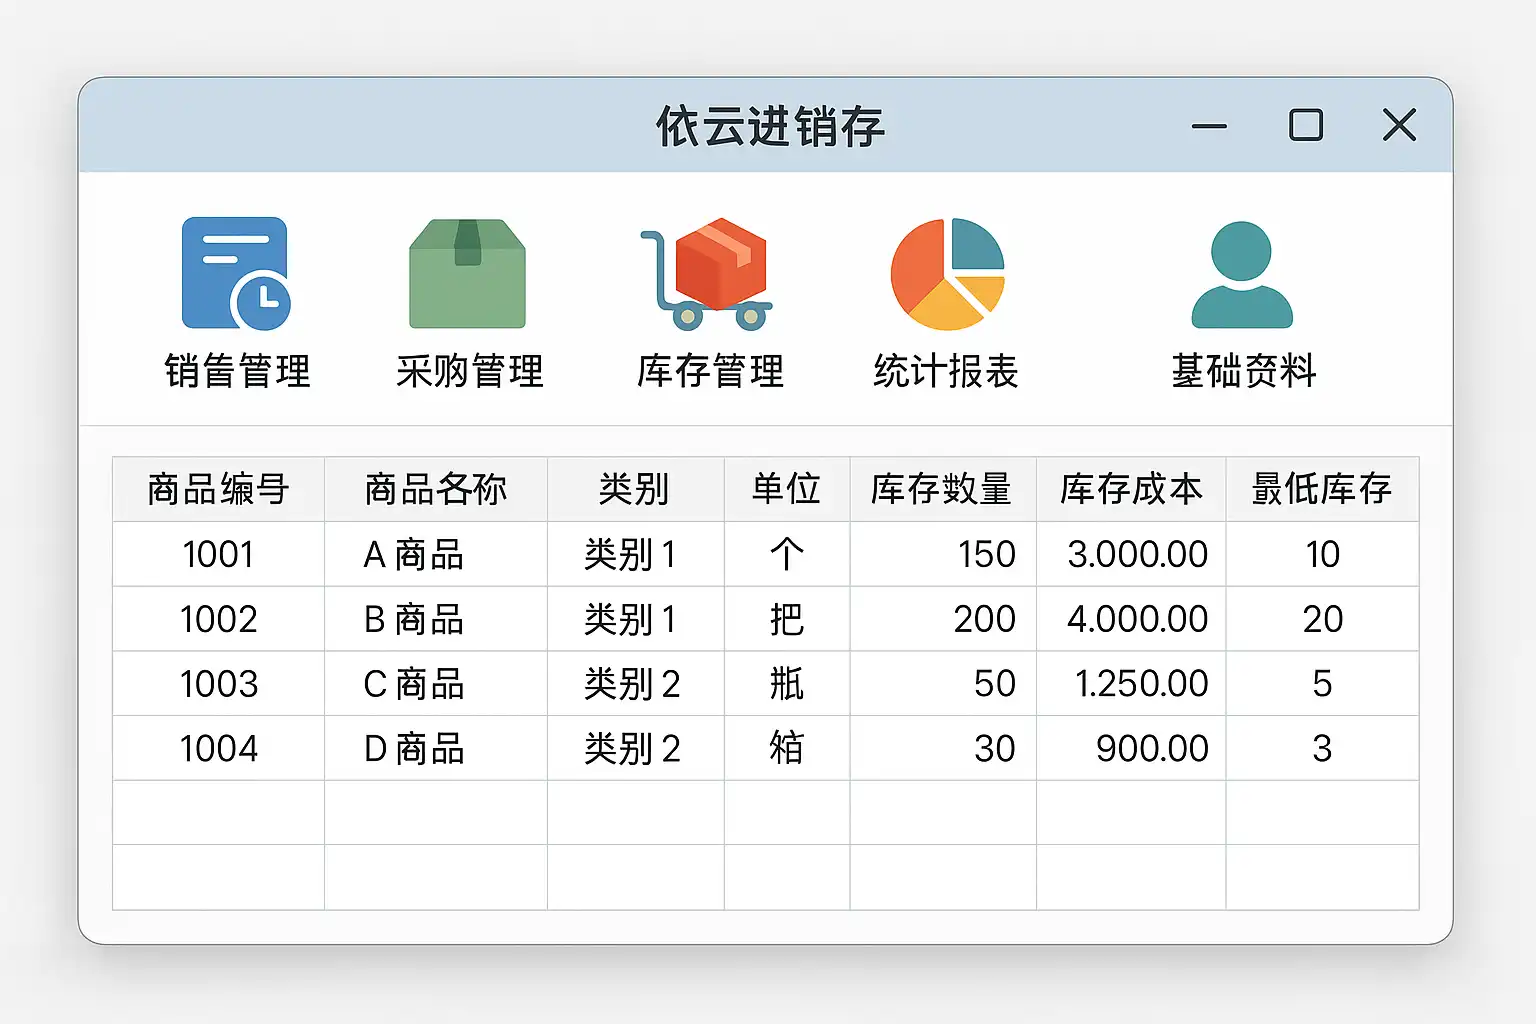1536x1024 pixels.
Task: Click the 200 stock quantity cell
Action: 984,619
